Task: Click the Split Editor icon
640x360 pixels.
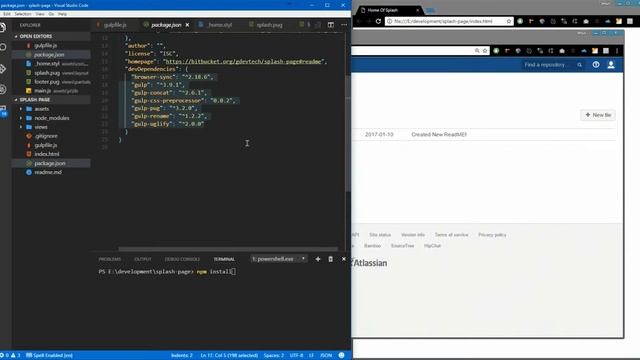Action: (331, 25)
